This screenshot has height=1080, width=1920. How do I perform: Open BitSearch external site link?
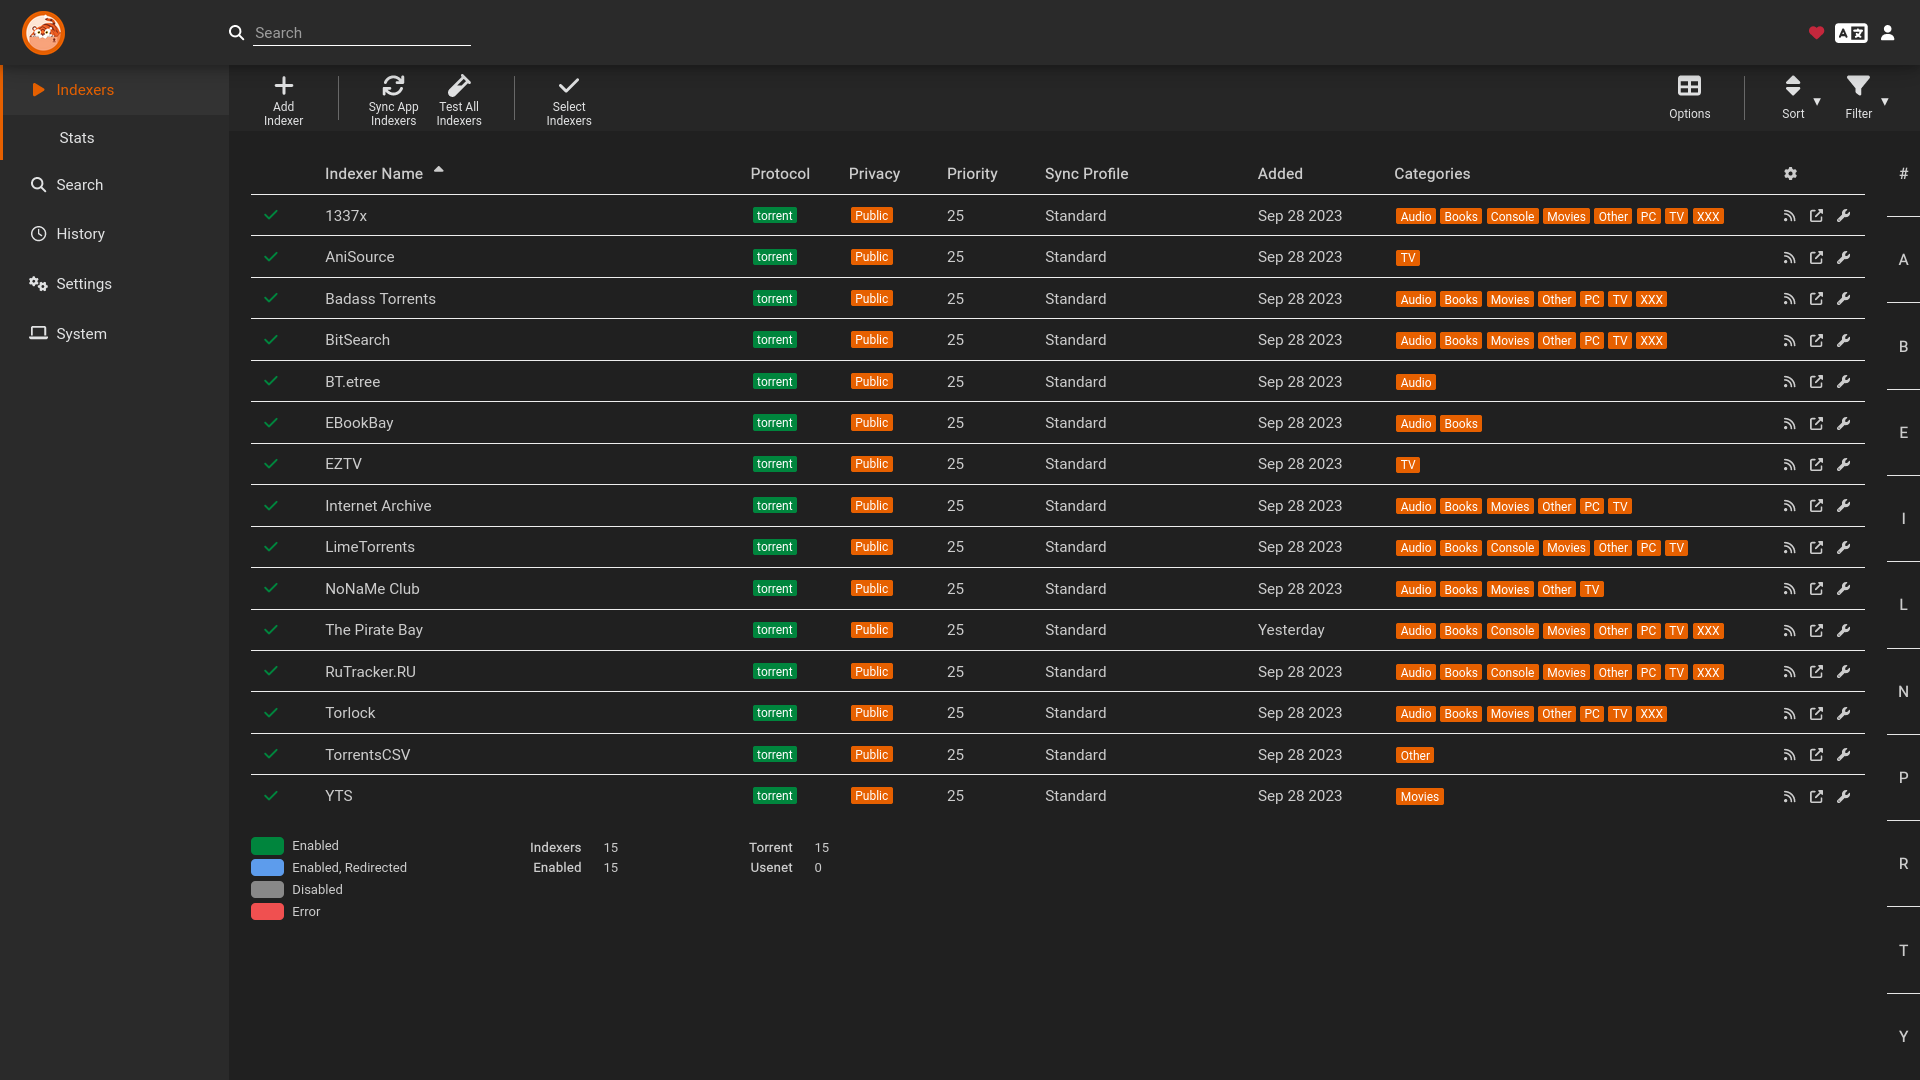(x=1816, y=341)
